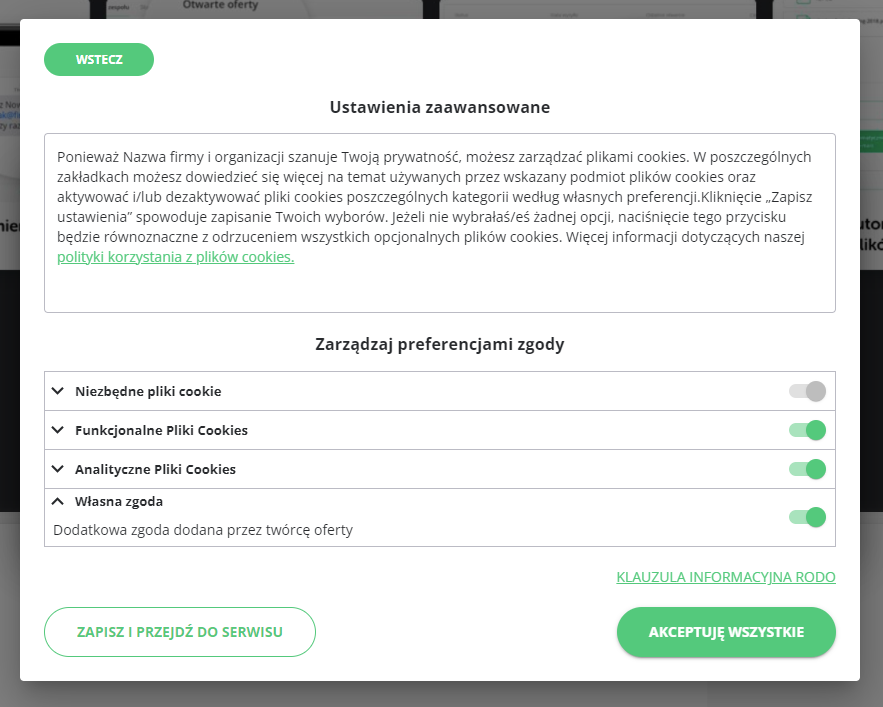This screenshot has width=883, height=707.
Task: Click the Akceptuję wszystkie button
Action: point(726,632)
